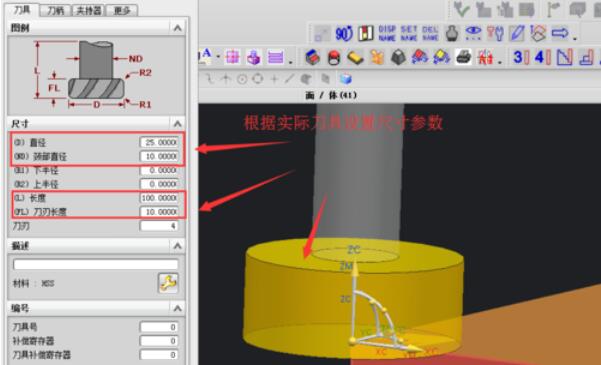Screen dimensions: 601x365
Task: Click the (FL) 刀刃长度 value field
Action: (x=159, y=212)
